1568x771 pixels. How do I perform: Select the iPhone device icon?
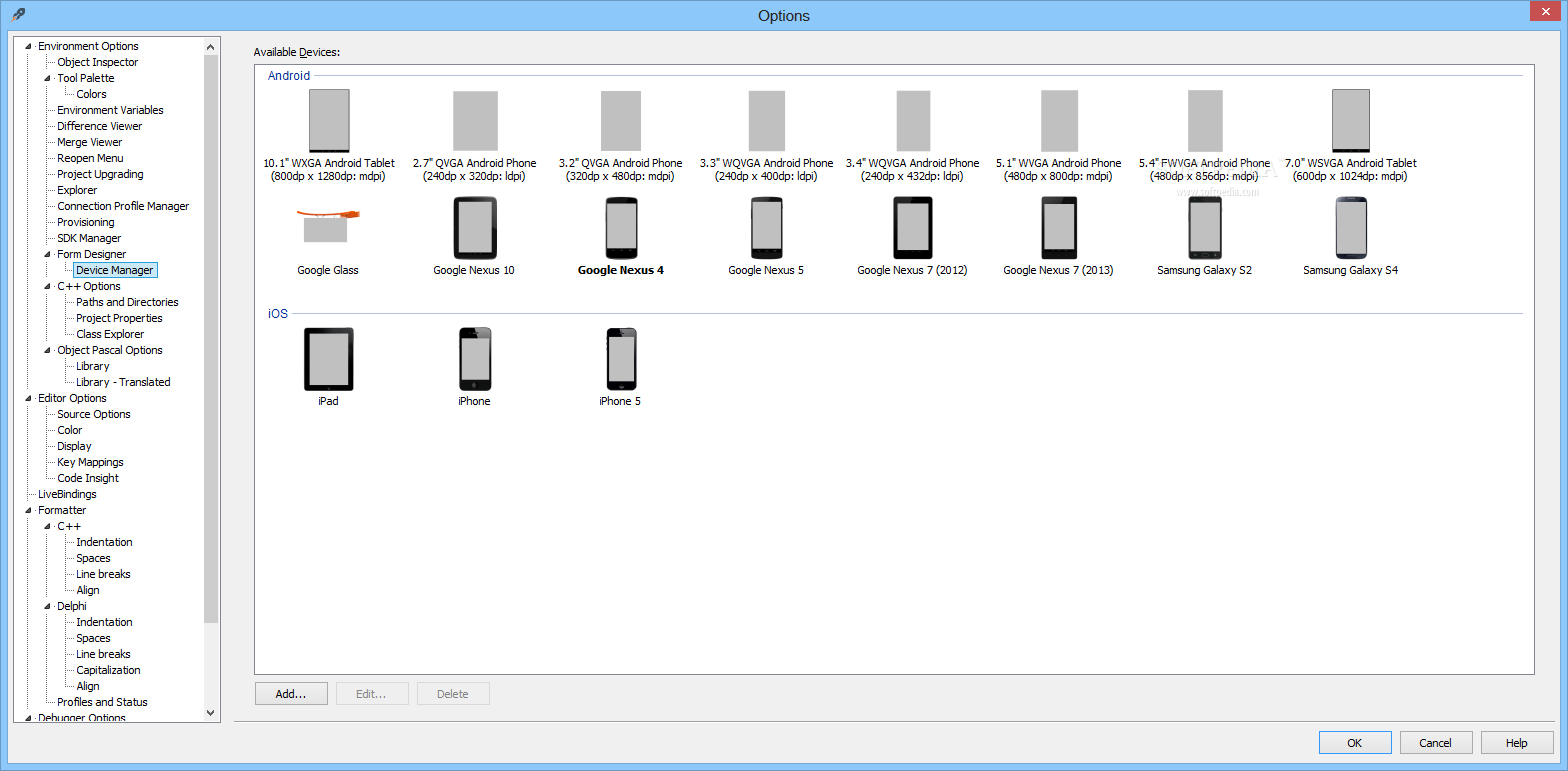tap(475, 359)
